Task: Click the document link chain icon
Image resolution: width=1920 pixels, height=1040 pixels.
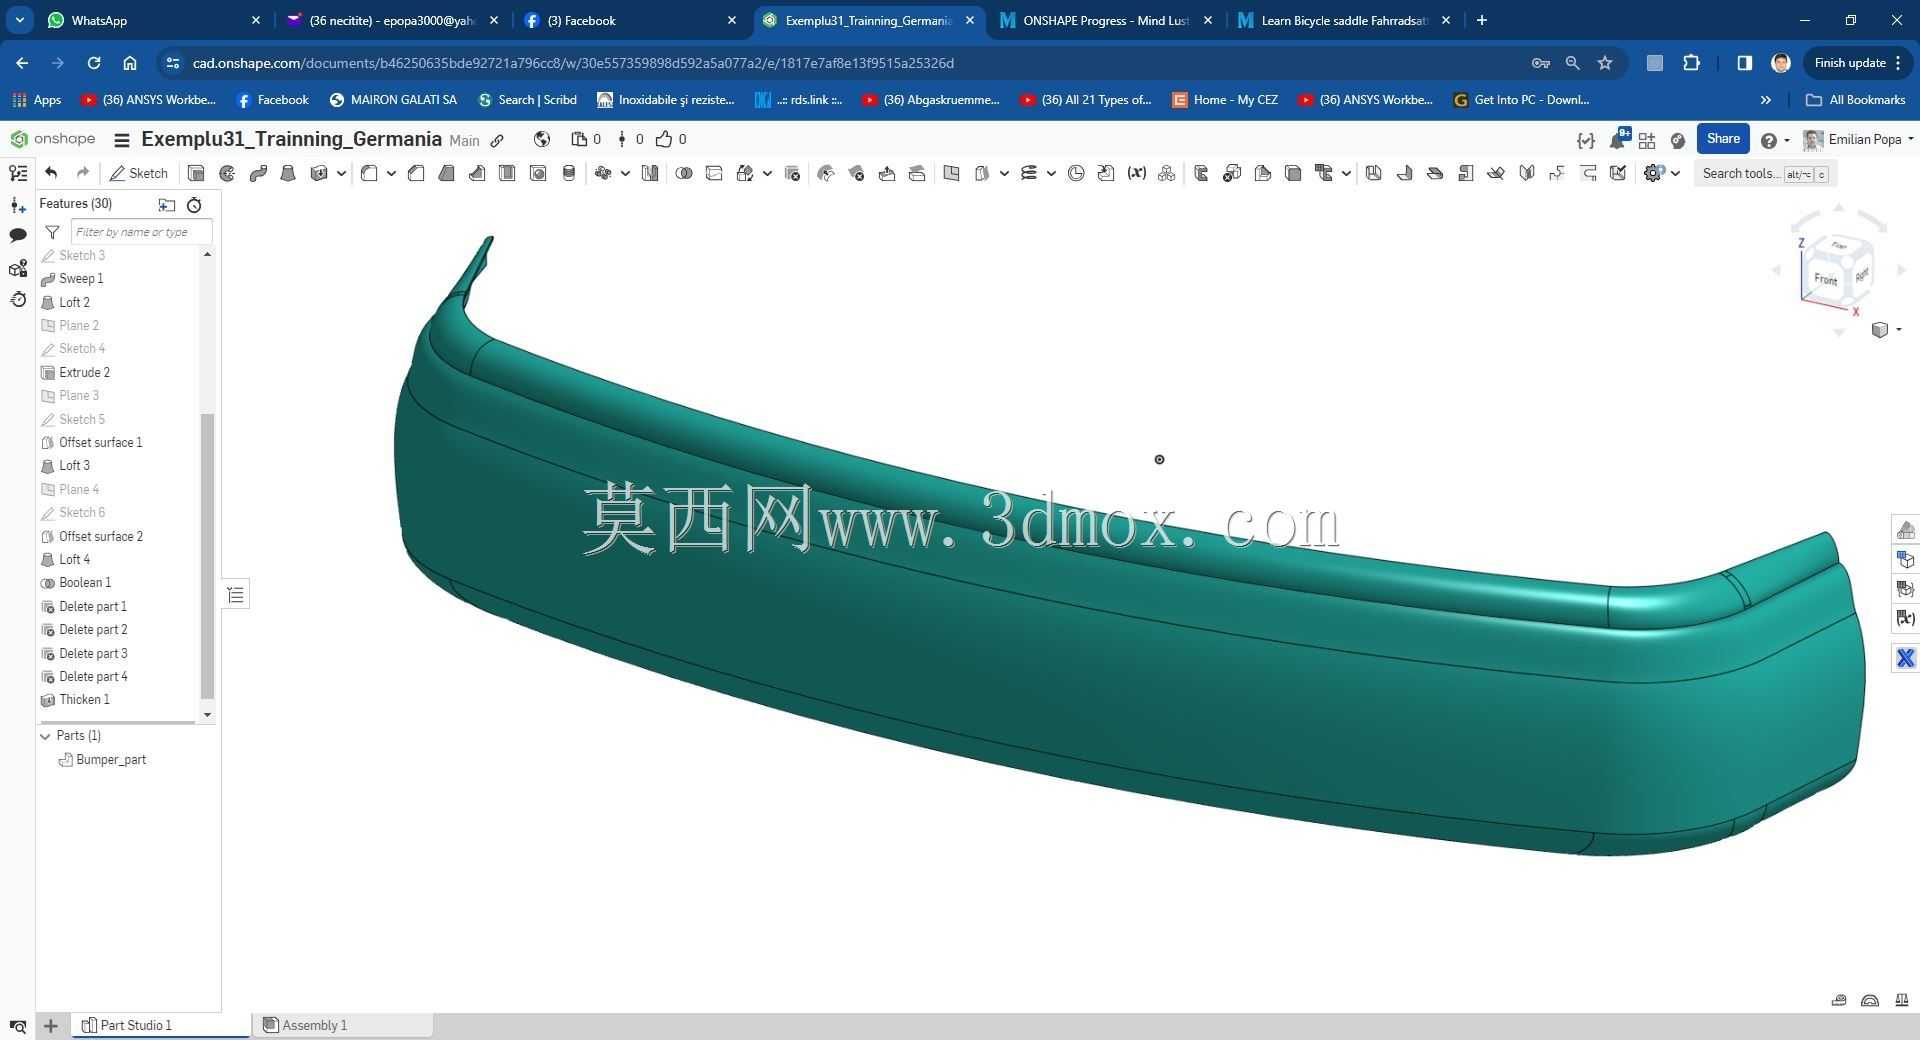Action: [x=497, y=140]
